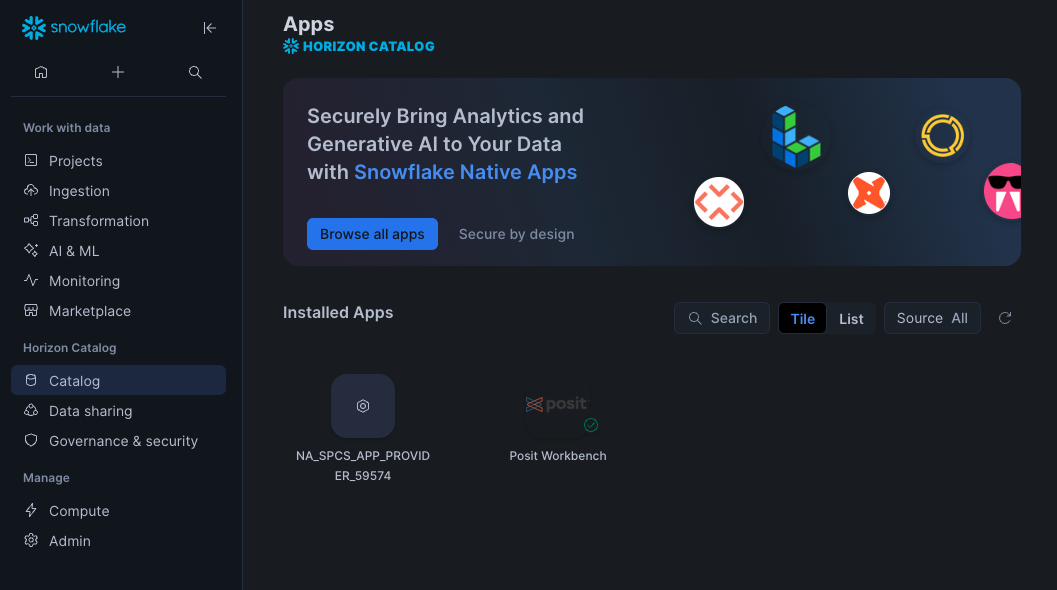Click the Ingestion cloud icon
1057x590 pixels.
tap(31, 191)
